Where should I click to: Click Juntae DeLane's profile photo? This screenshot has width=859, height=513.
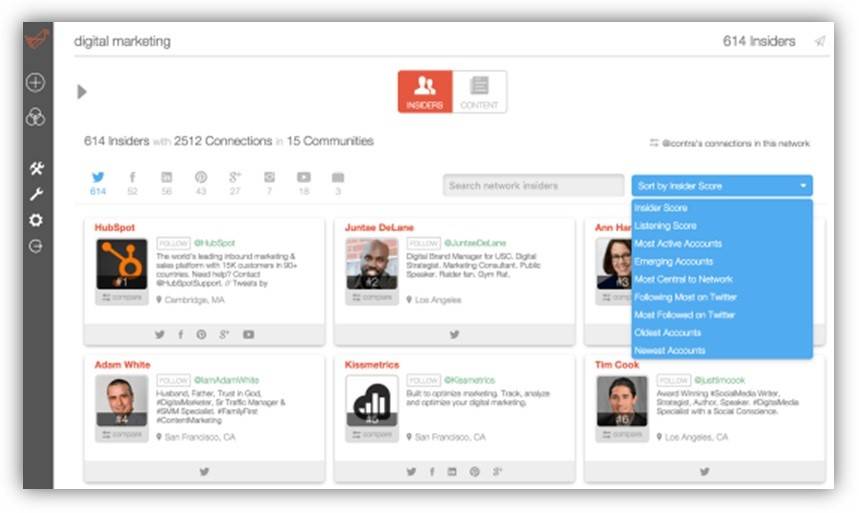click(x=372, y=264)
